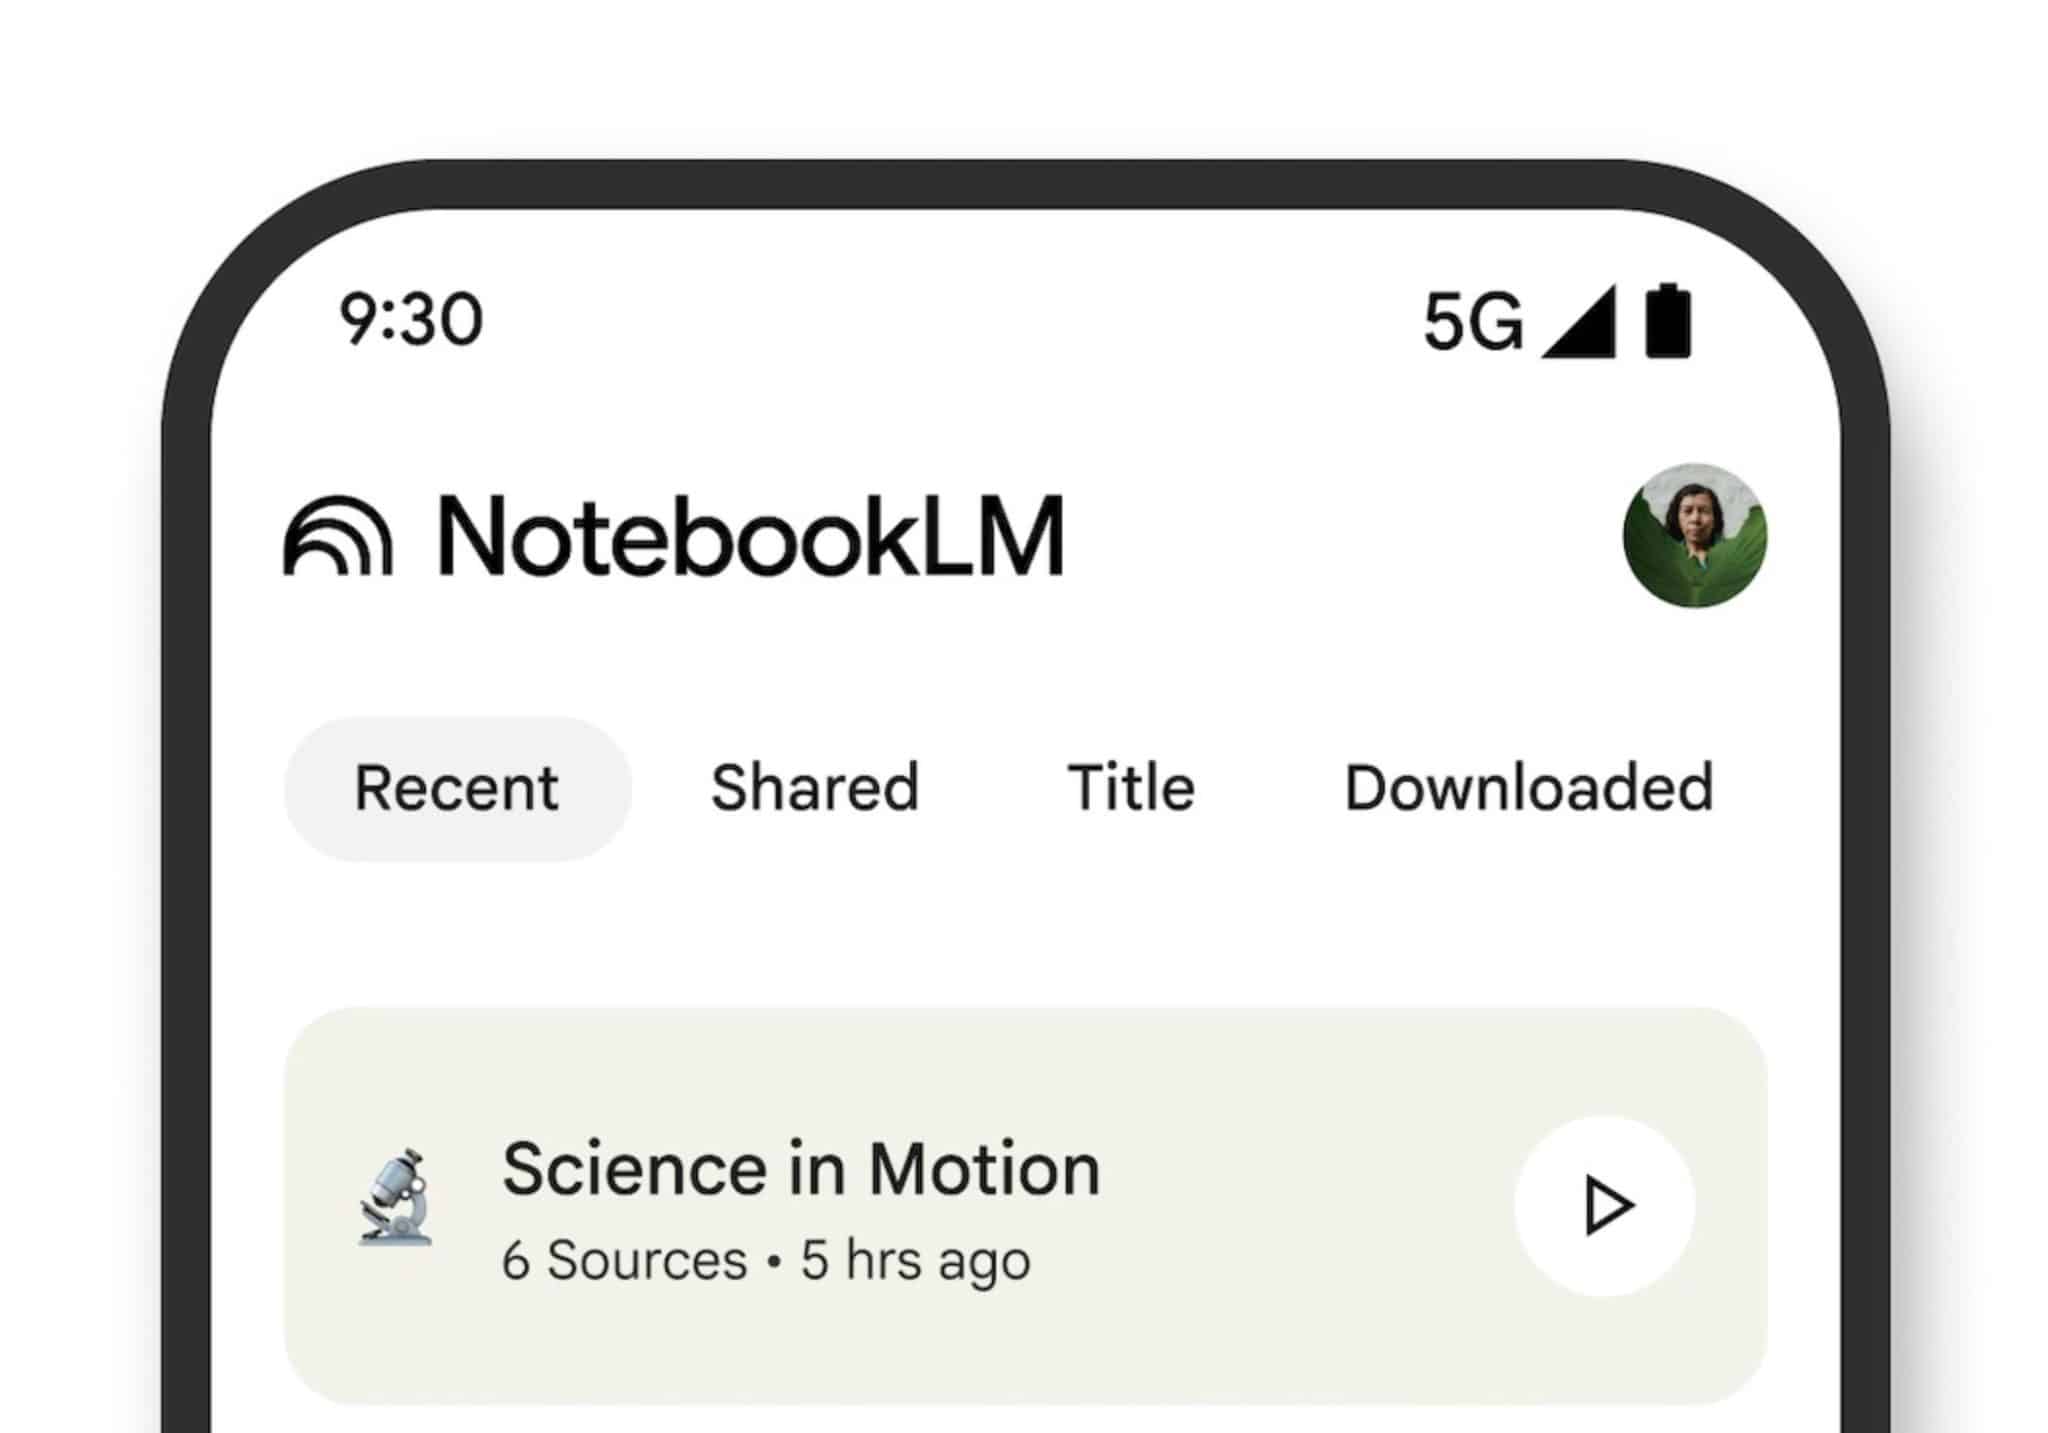
Task: Switch to the Shared tab
Action: coord(814,788)
